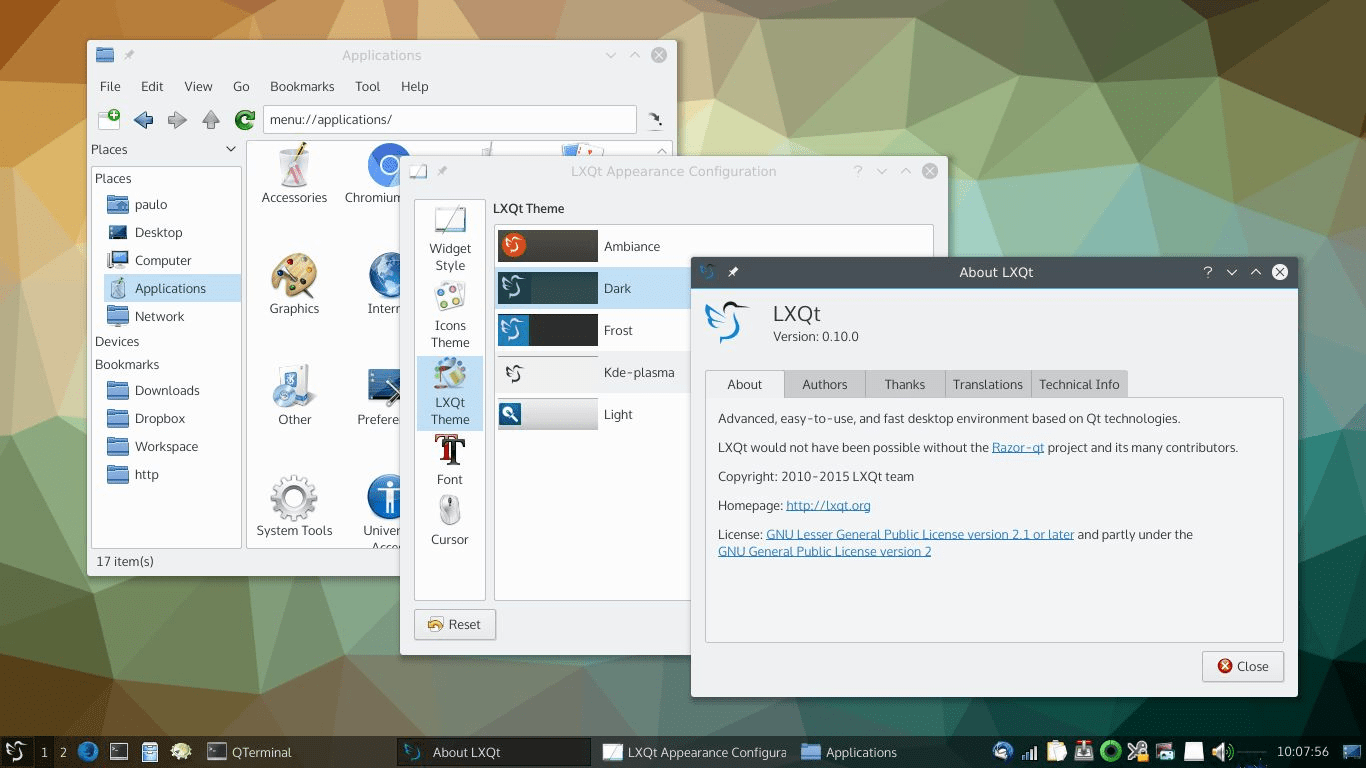This screenshot has height=768, width=1366.
Task: Reload the applications view
Action: [244, 119]
